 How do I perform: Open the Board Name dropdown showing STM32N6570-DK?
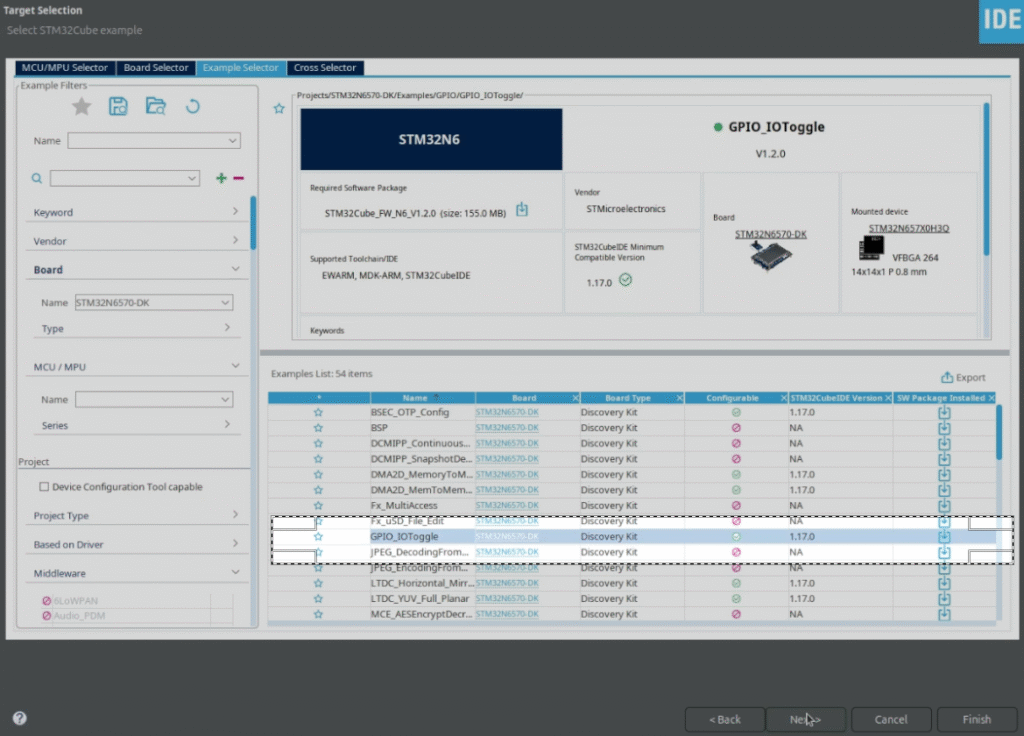[153, 302]
